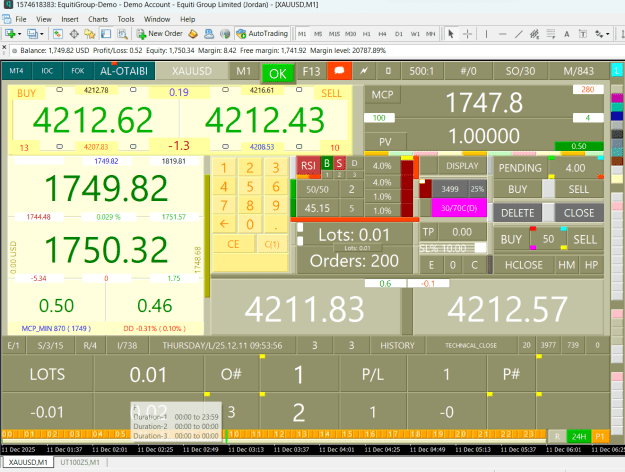625x472 pixels.
Task: Click the green OK button
Action: tap(278, 74)
